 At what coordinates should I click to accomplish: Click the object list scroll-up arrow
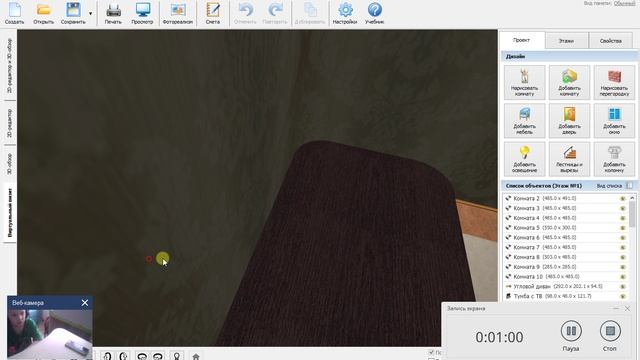(632, 198)
